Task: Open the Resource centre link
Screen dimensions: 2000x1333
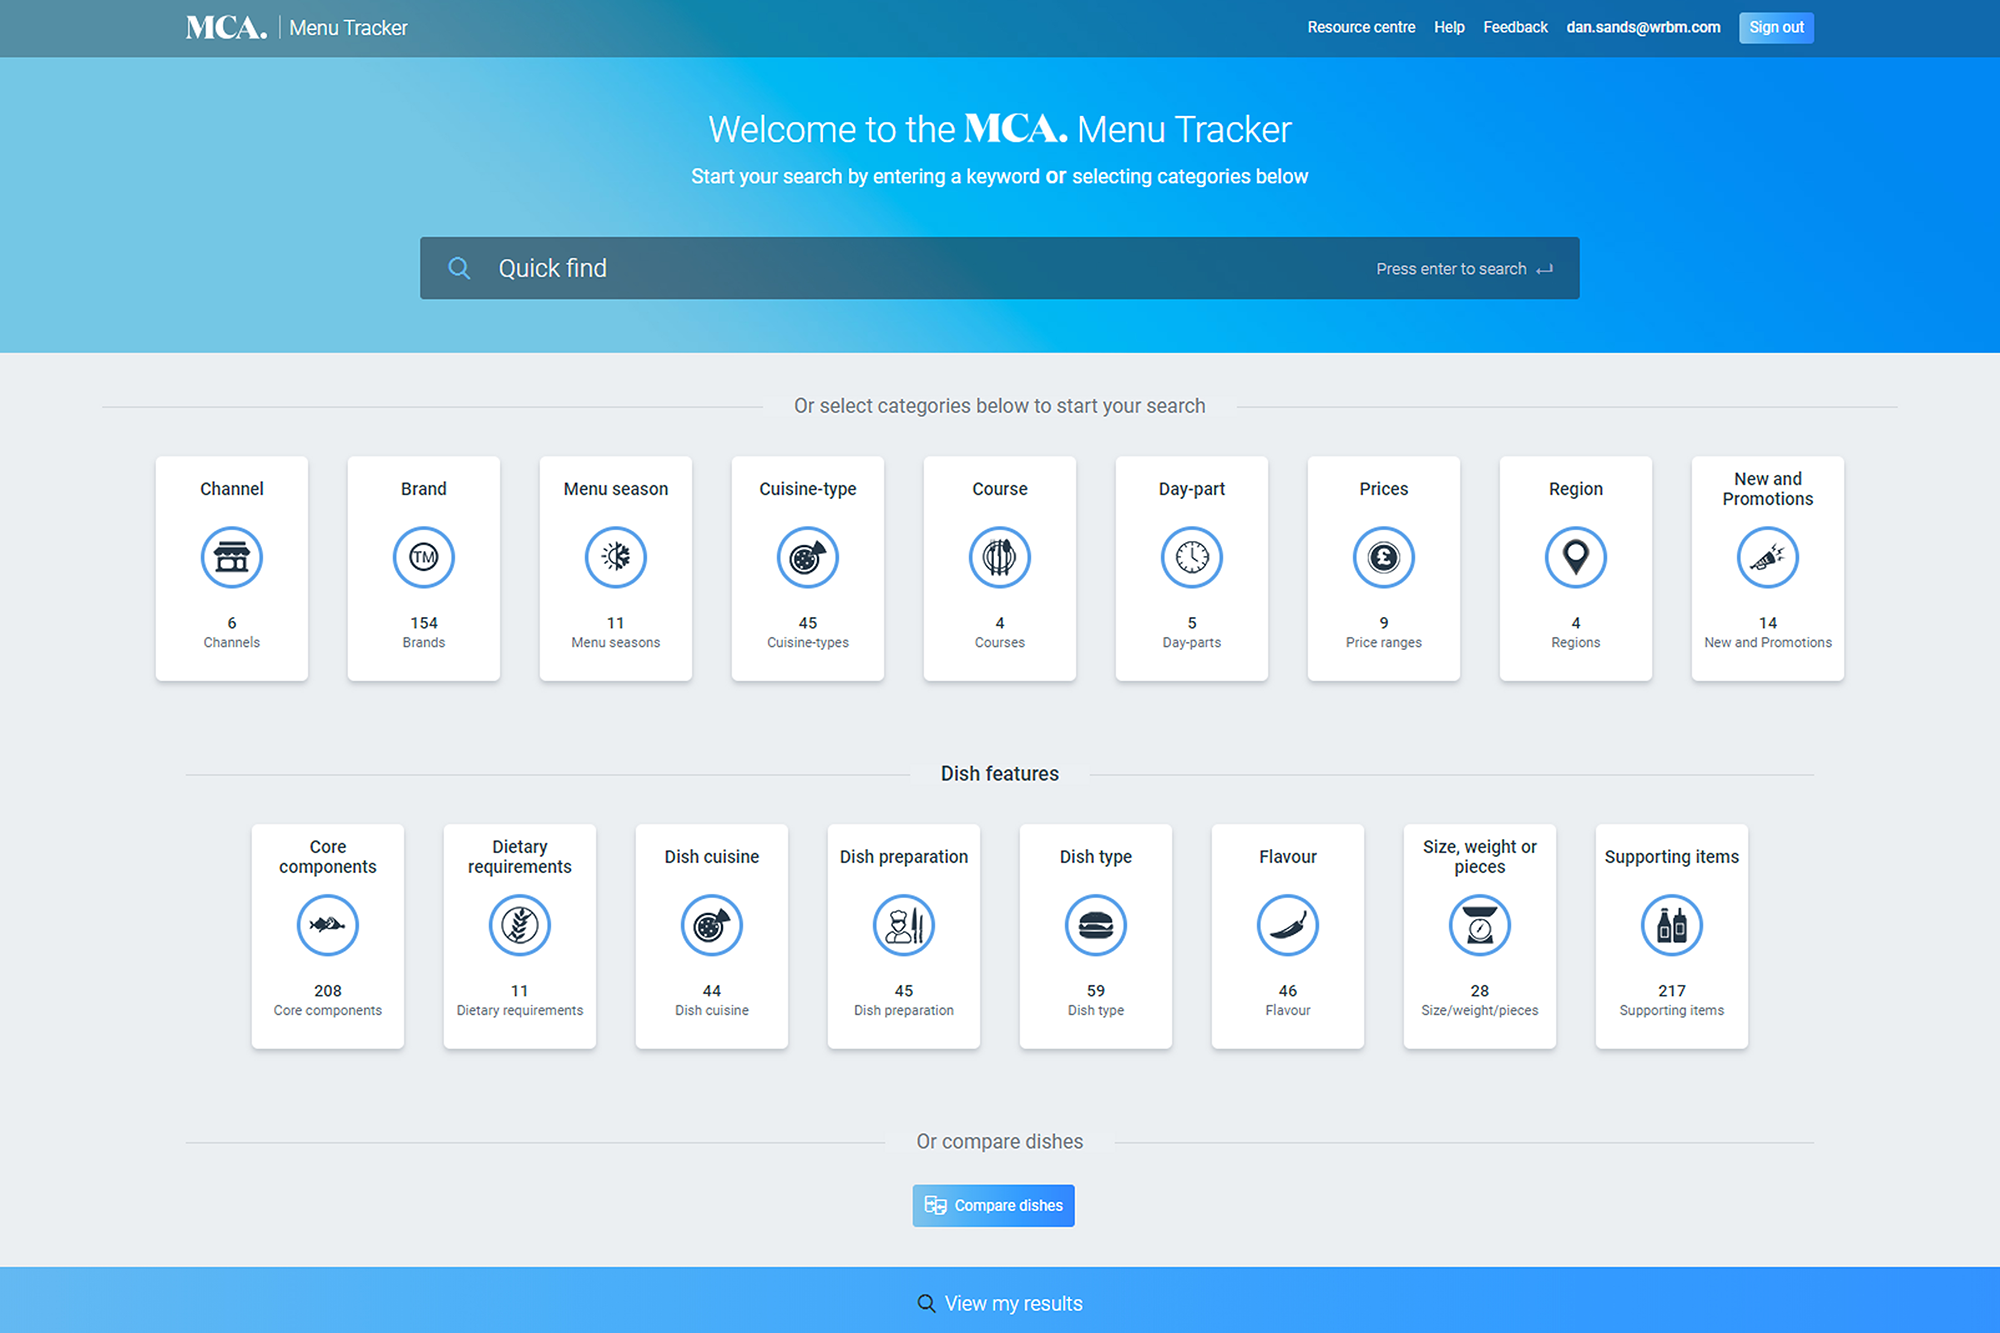Action: (x=1361, y=27)
